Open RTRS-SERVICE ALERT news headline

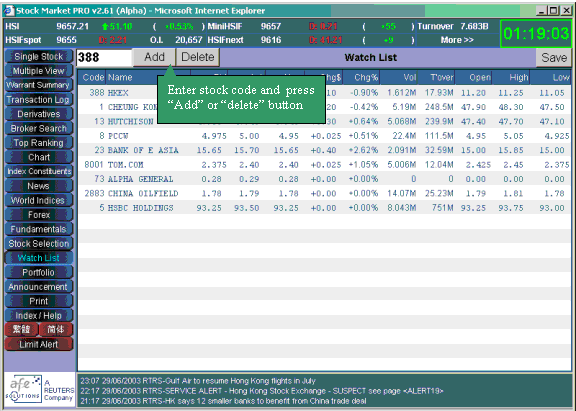tap(262, 391)
